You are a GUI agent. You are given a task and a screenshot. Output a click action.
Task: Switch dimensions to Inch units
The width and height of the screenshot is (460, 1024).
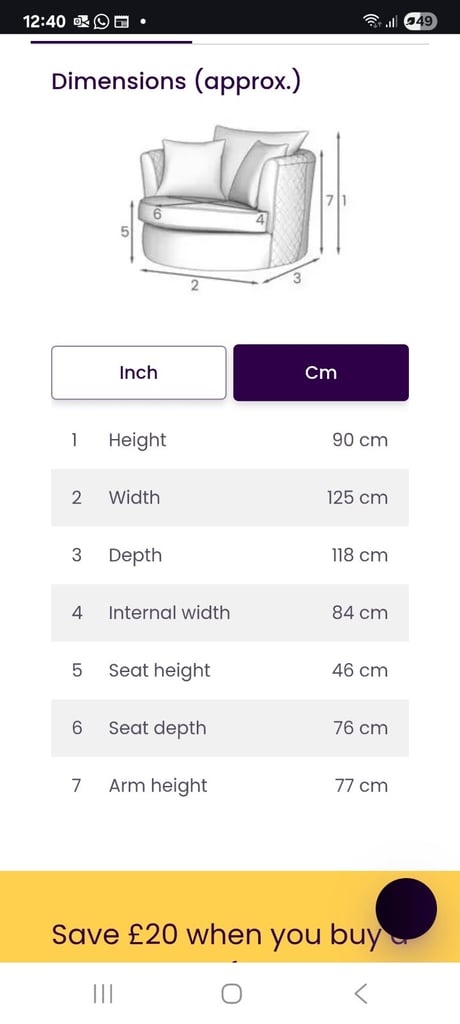pyautogui.click(x=139, y=372)
